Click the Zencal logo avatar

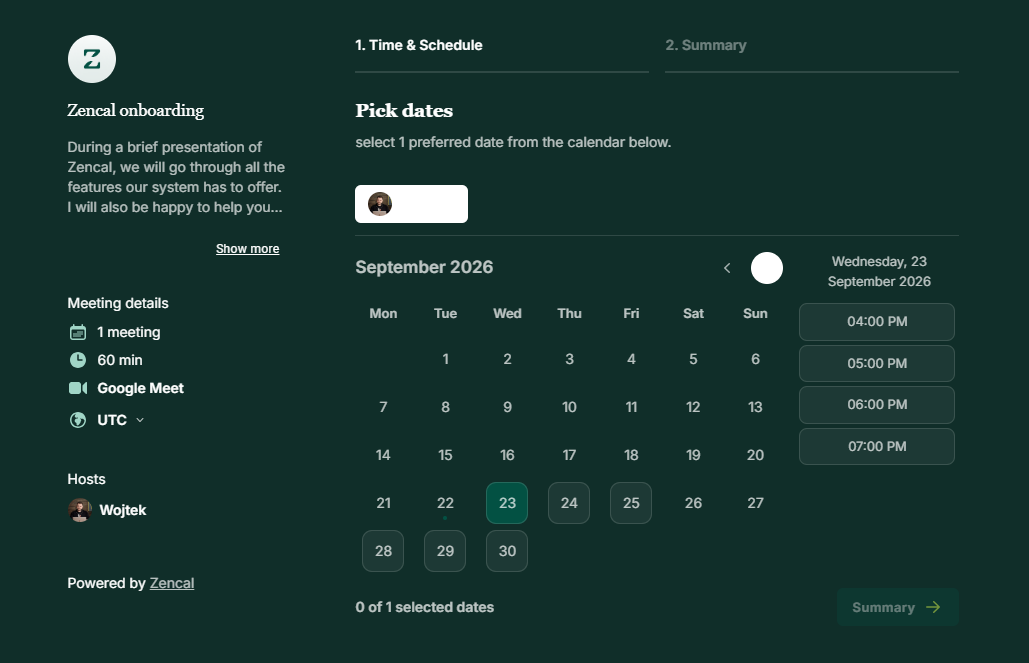pos(92,59)
